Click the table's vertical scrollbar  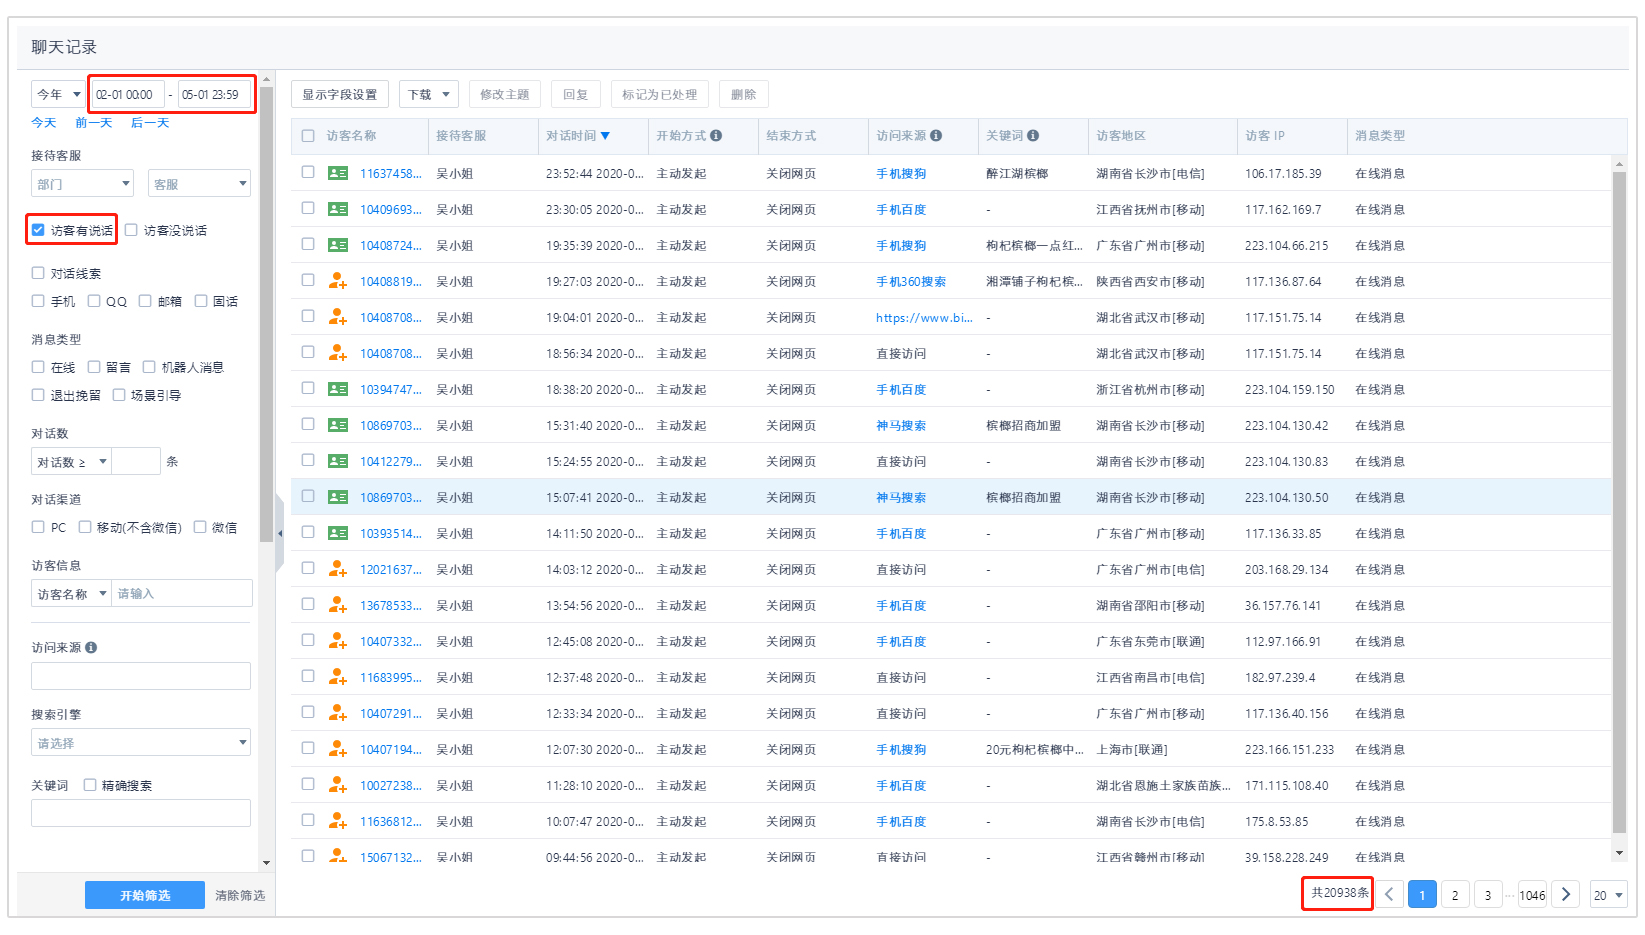tap(1619, 500)
